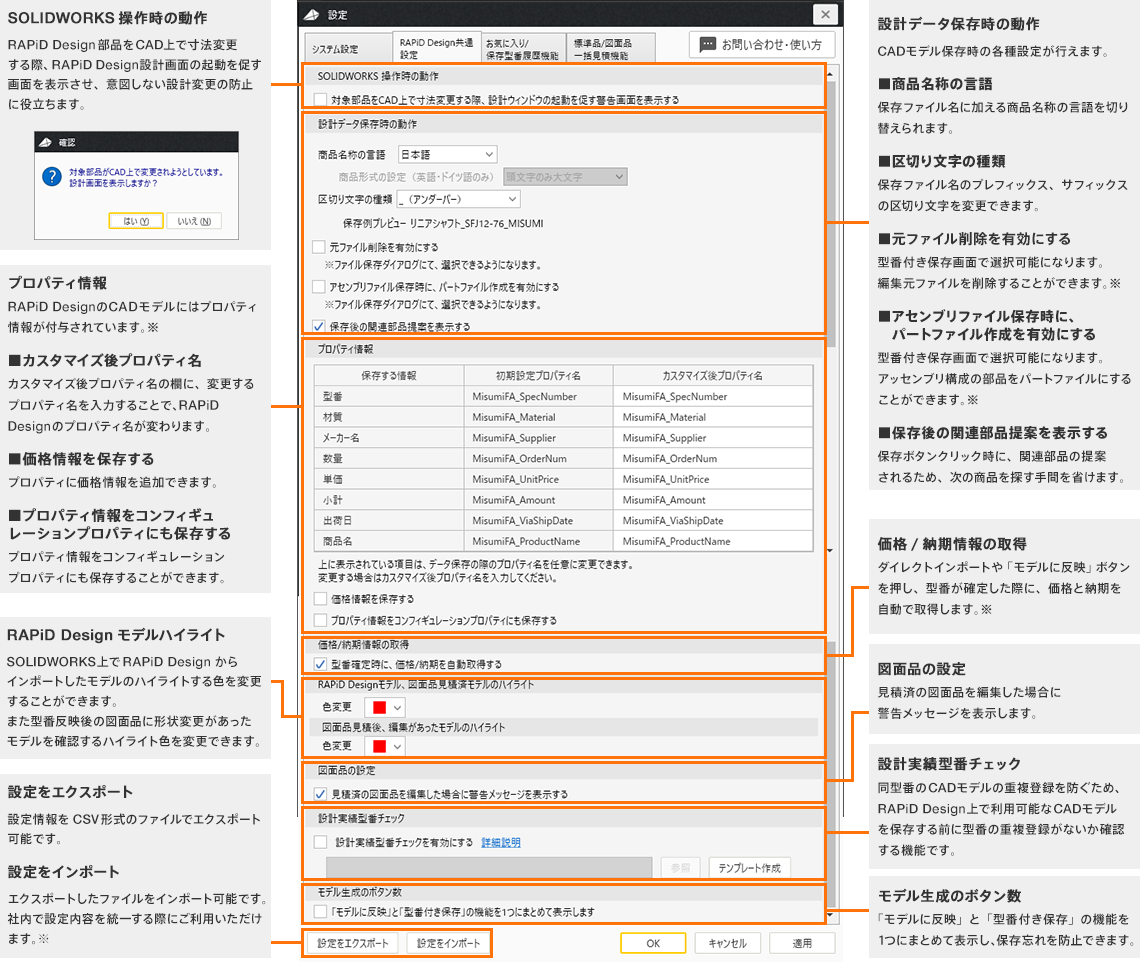This screenshot has height=962, width=1140.
Task: Enable the CAD dimension change warning checkbox
Action: coord(319,99)
